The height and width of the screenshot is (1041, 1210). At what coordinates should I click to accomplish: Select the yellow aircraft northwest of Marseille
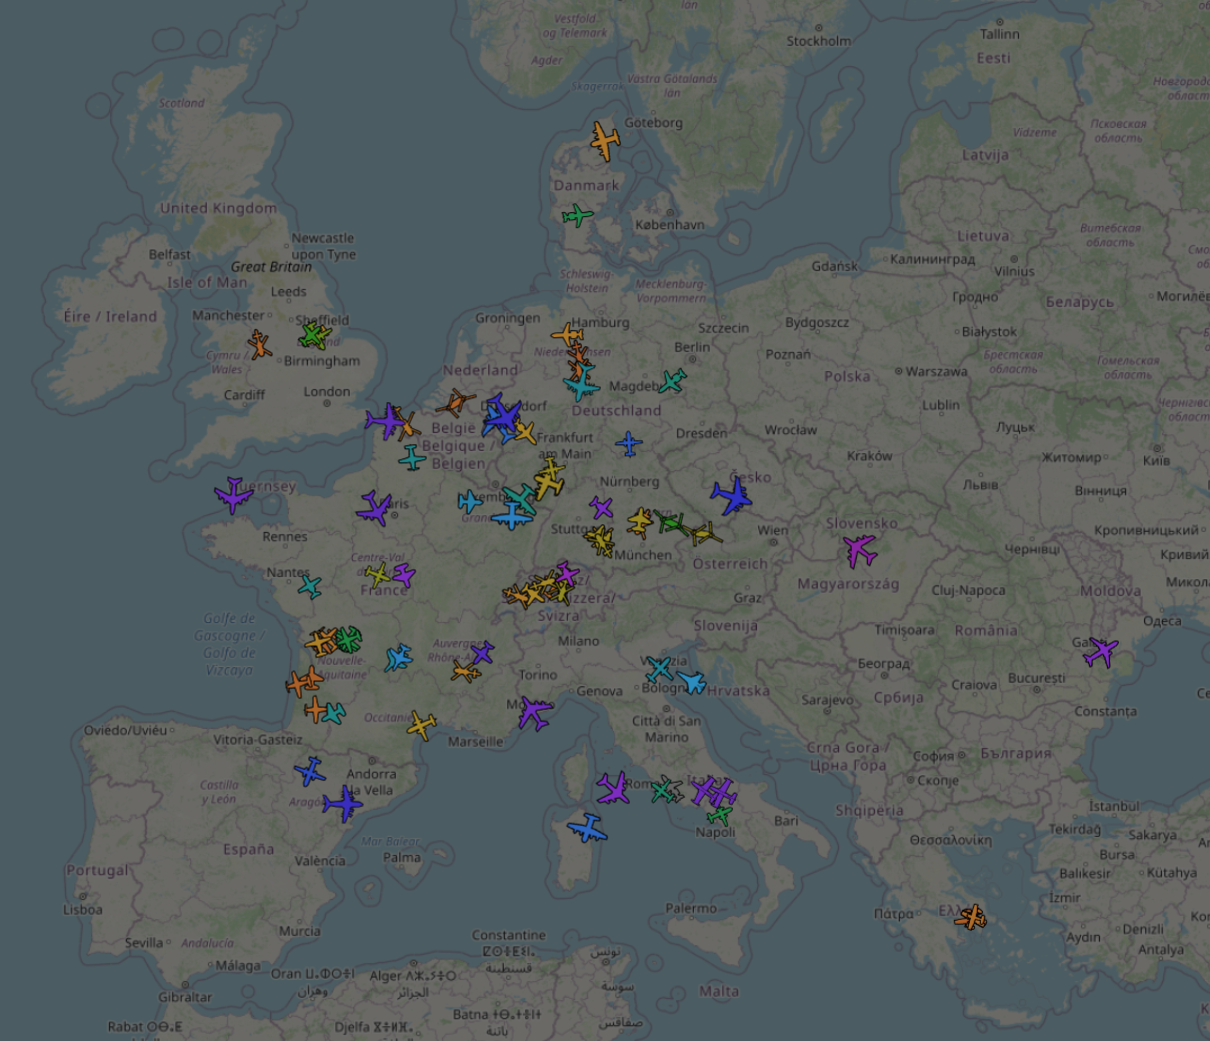click(421, 725)
